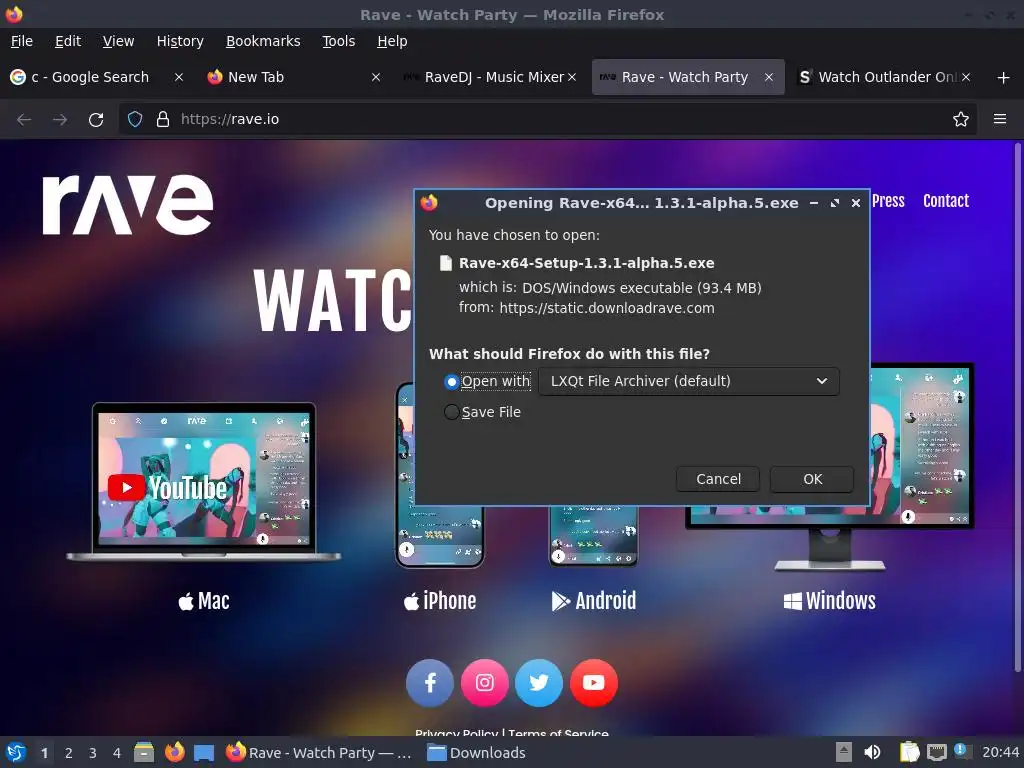The width and height of the screenshot is (1024, 768).
Task: Show site security lock info
Action: (x=163, y=120)
